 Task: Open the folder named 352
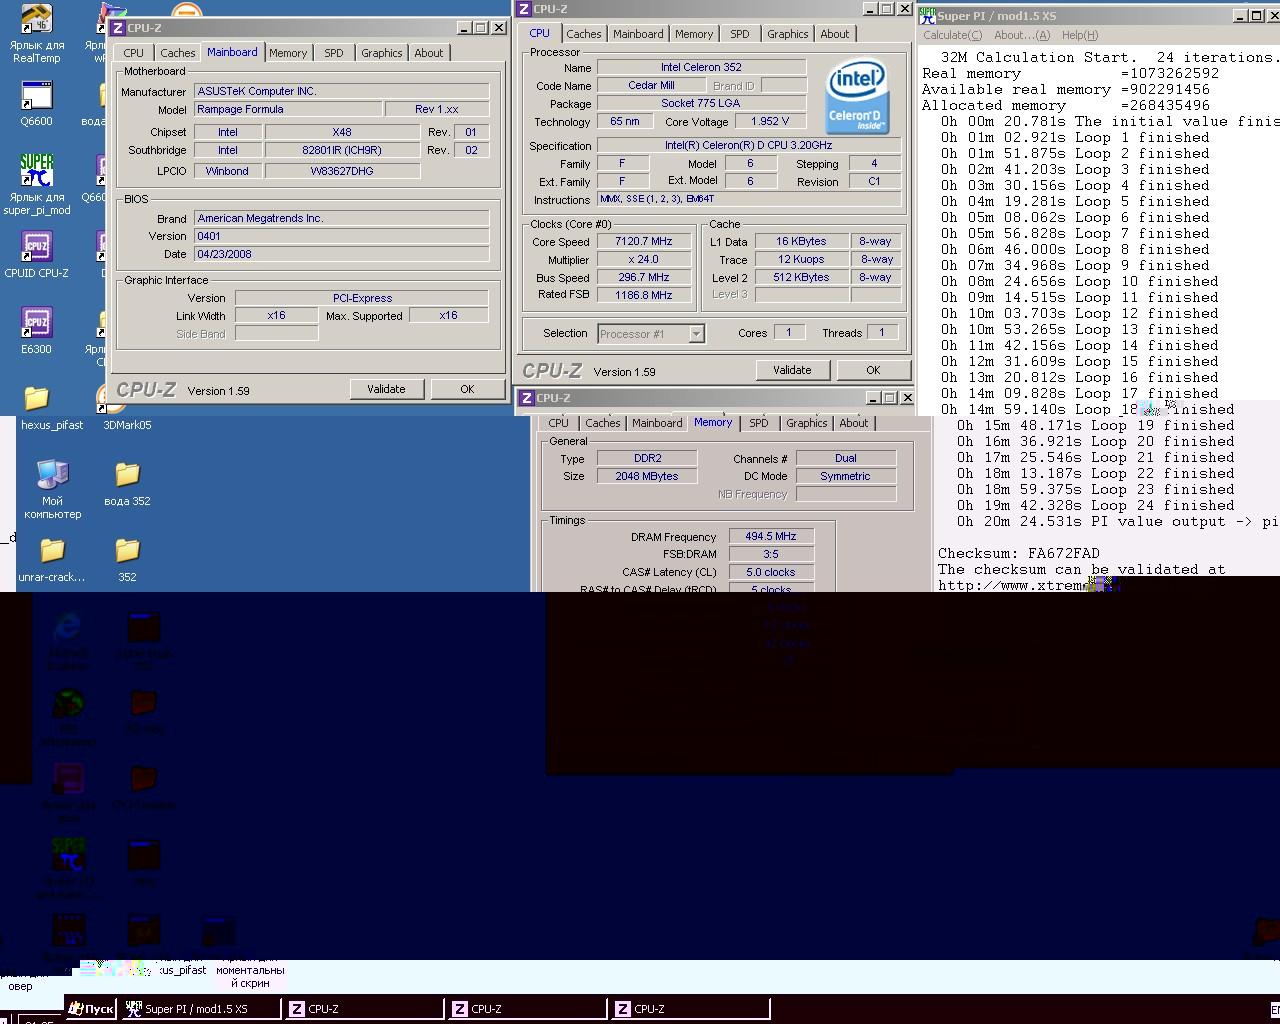[x=127, y=559]
